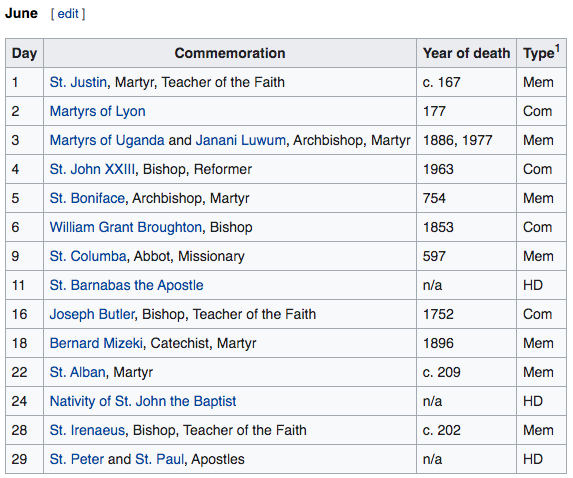Follow the Martyrs of Uganda link
Screen dimensions: 573x478
click(107, 140)
